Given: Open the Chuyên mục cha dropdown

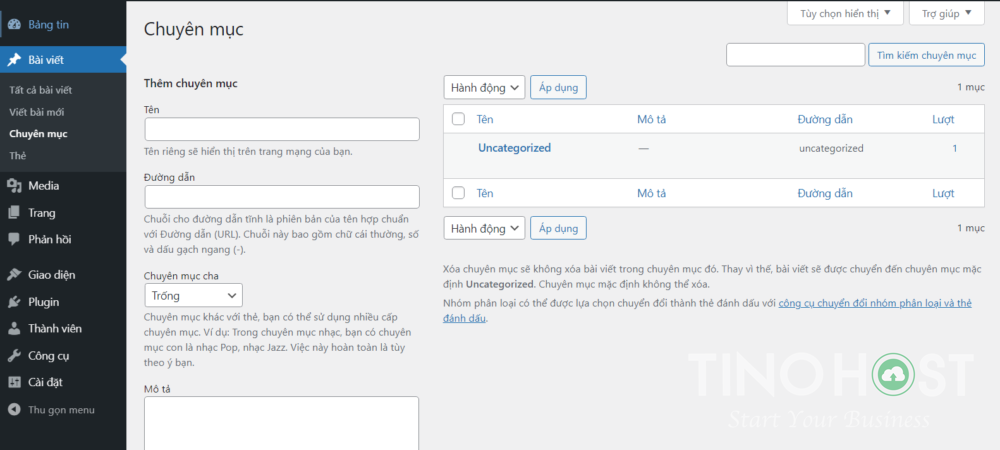Looking at the screenshot, I should pos(193,296).
